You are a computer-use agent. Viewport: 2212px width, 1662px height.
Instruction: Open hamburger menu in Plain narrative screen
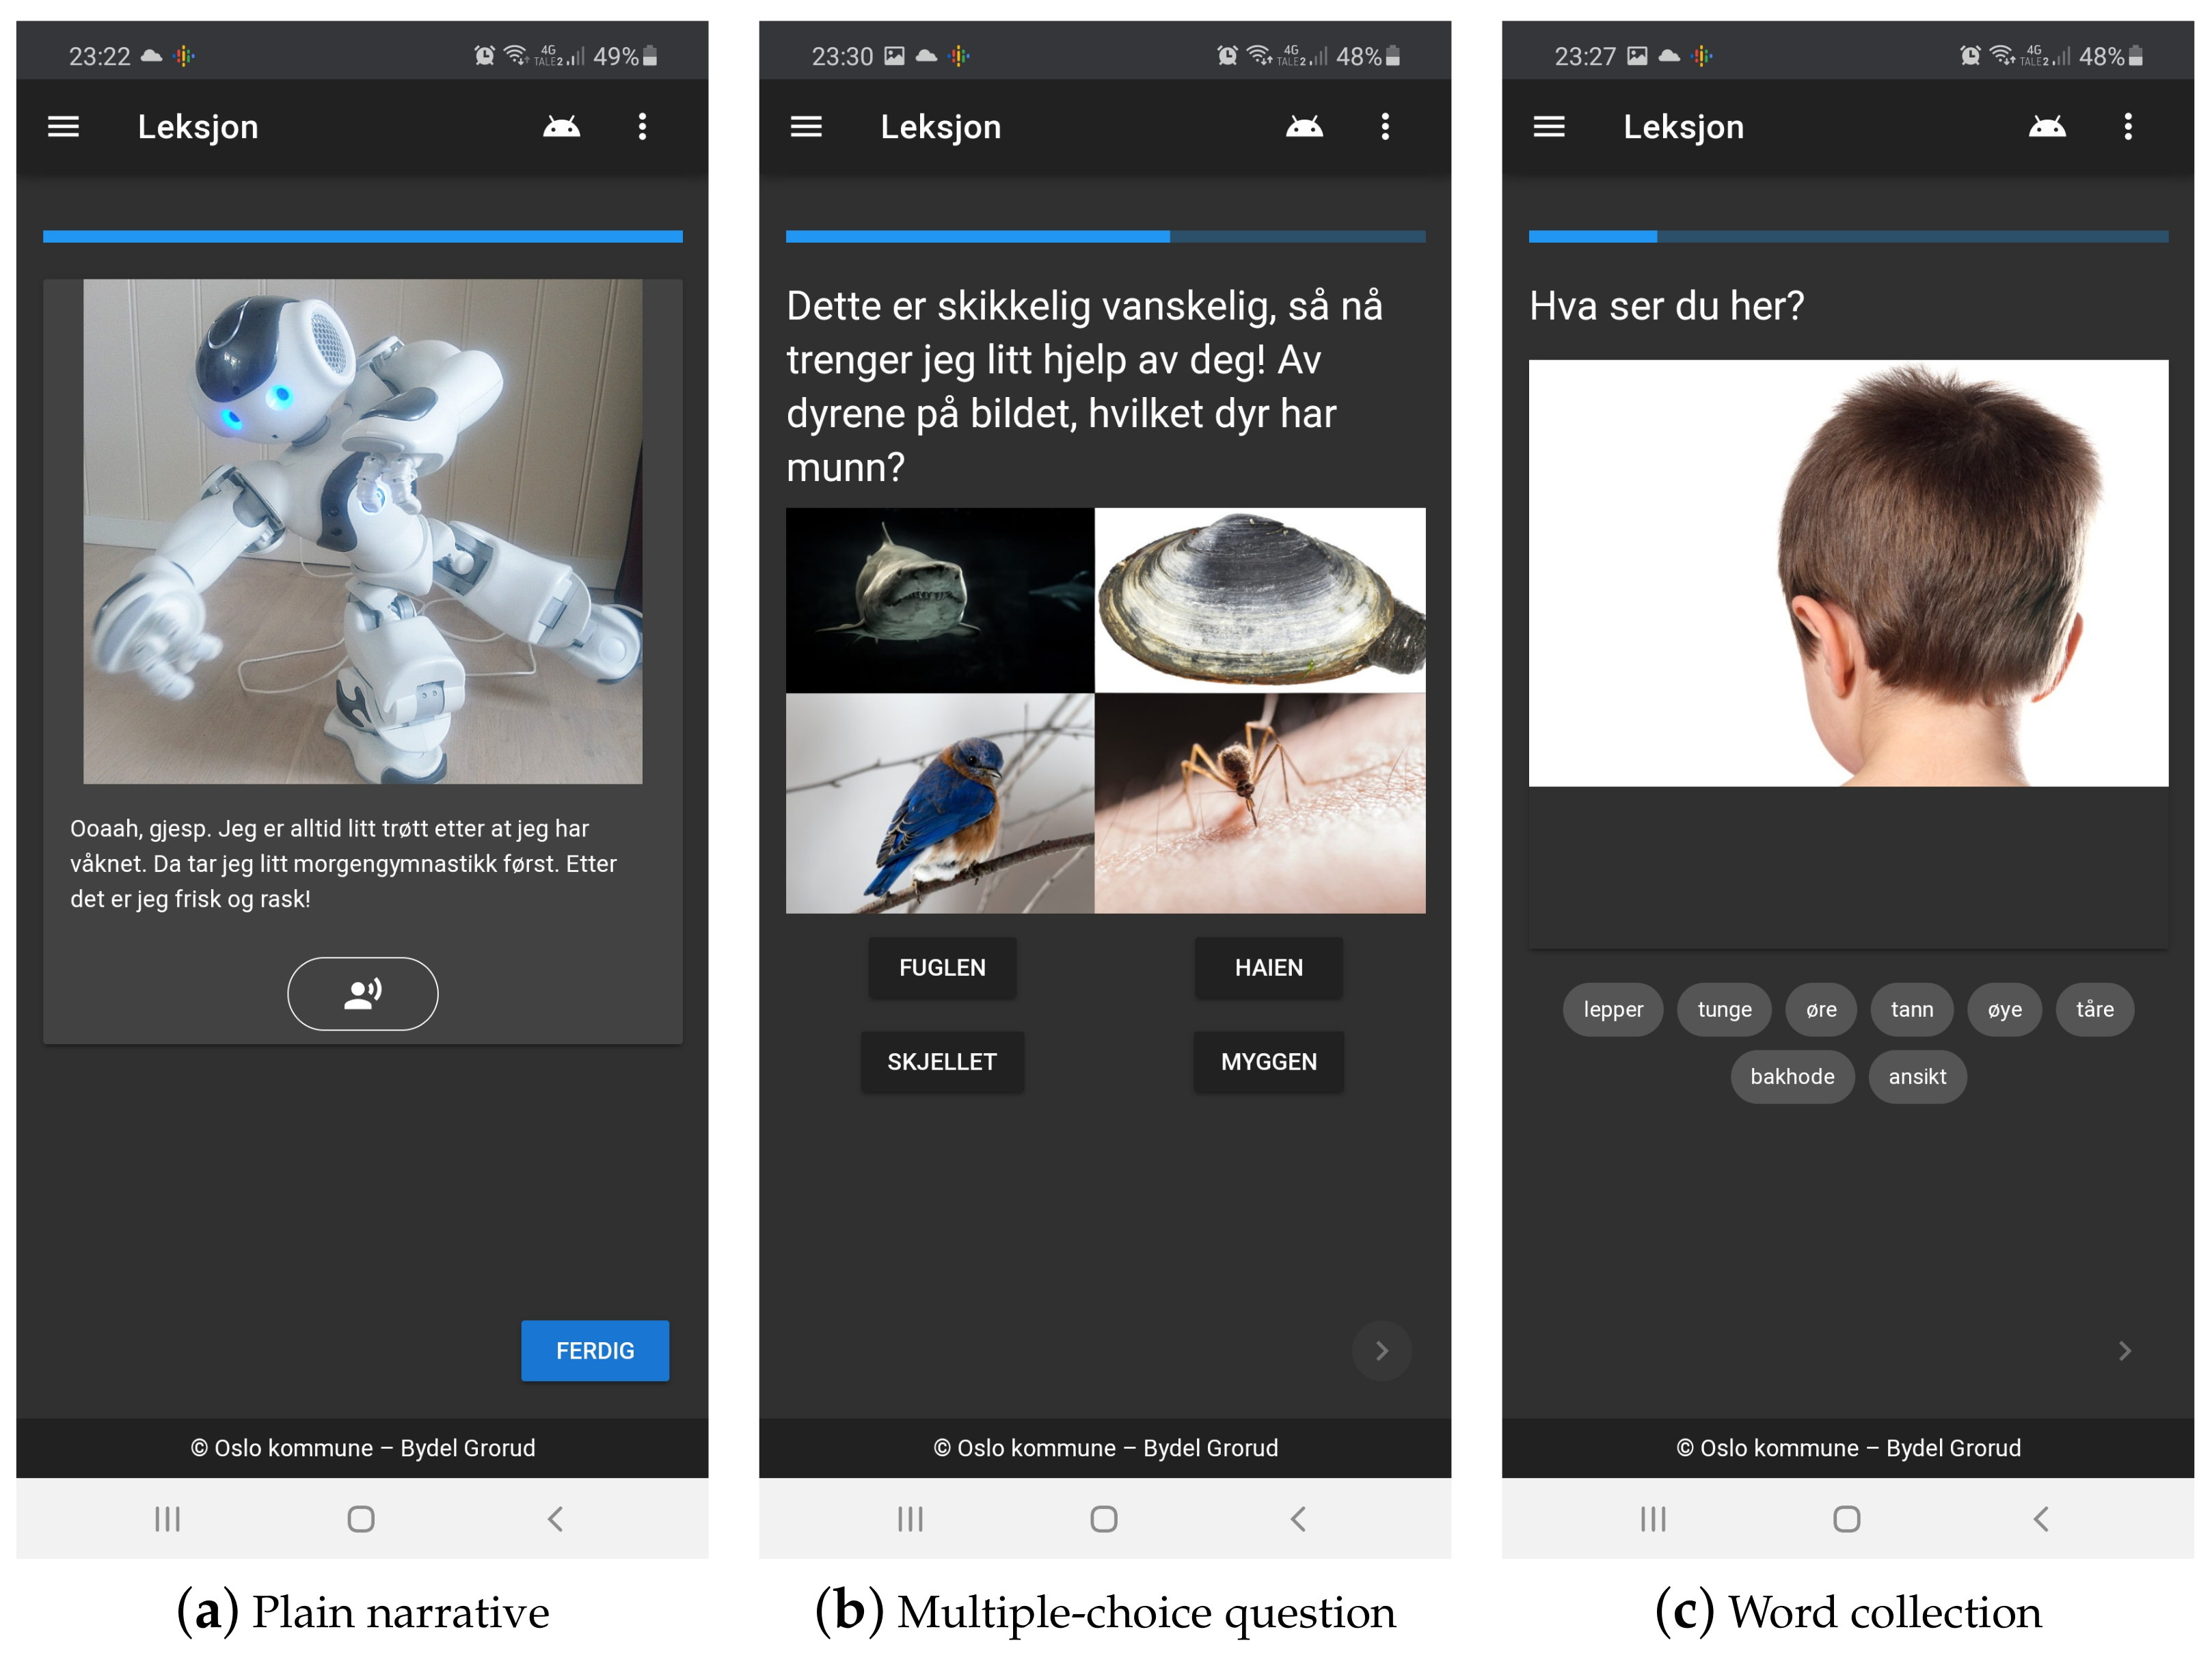[x=64, y=127]
